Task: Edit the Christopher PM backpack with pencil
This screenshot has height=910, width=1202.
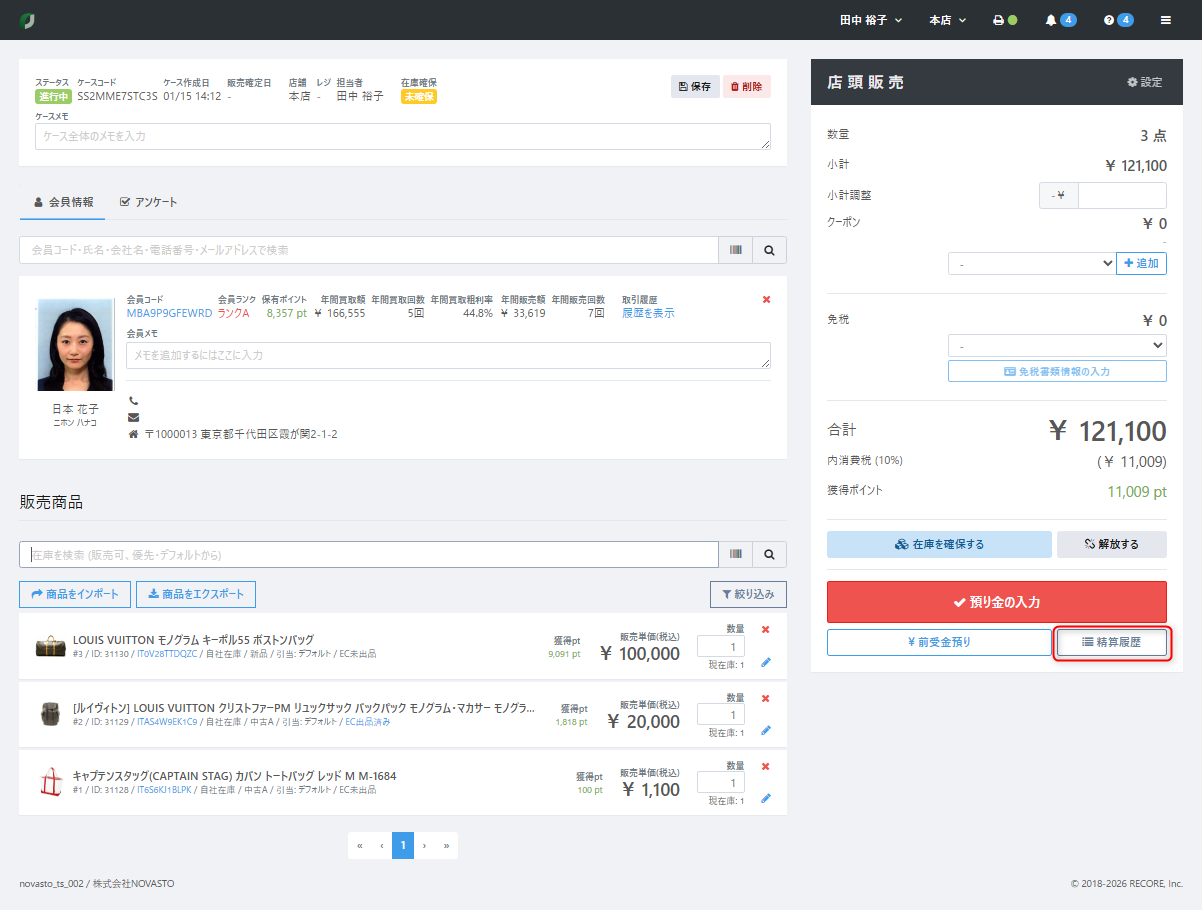Action: [x=766, y=730]
